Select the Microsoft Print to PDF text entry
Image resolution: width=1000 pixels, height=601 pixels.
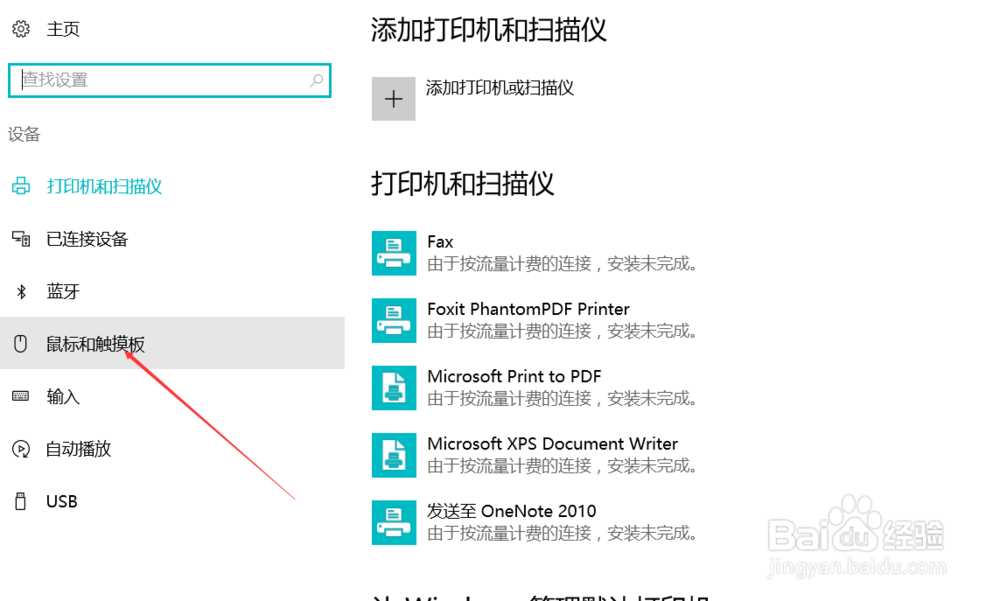(x=514, y=376)
